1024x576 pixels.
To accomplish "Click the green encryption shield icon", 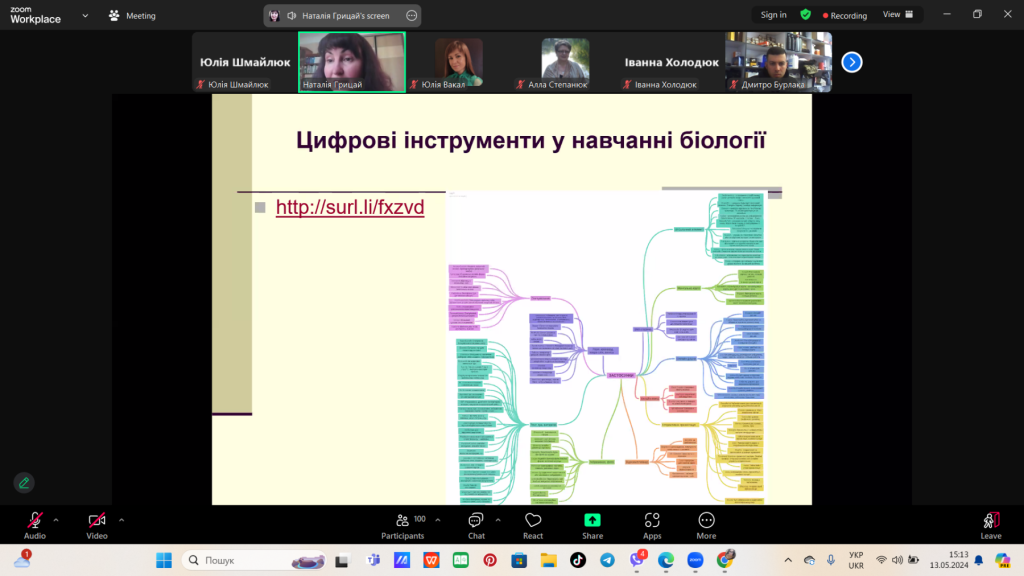I will pyautogui.click(x=805, y=15).
